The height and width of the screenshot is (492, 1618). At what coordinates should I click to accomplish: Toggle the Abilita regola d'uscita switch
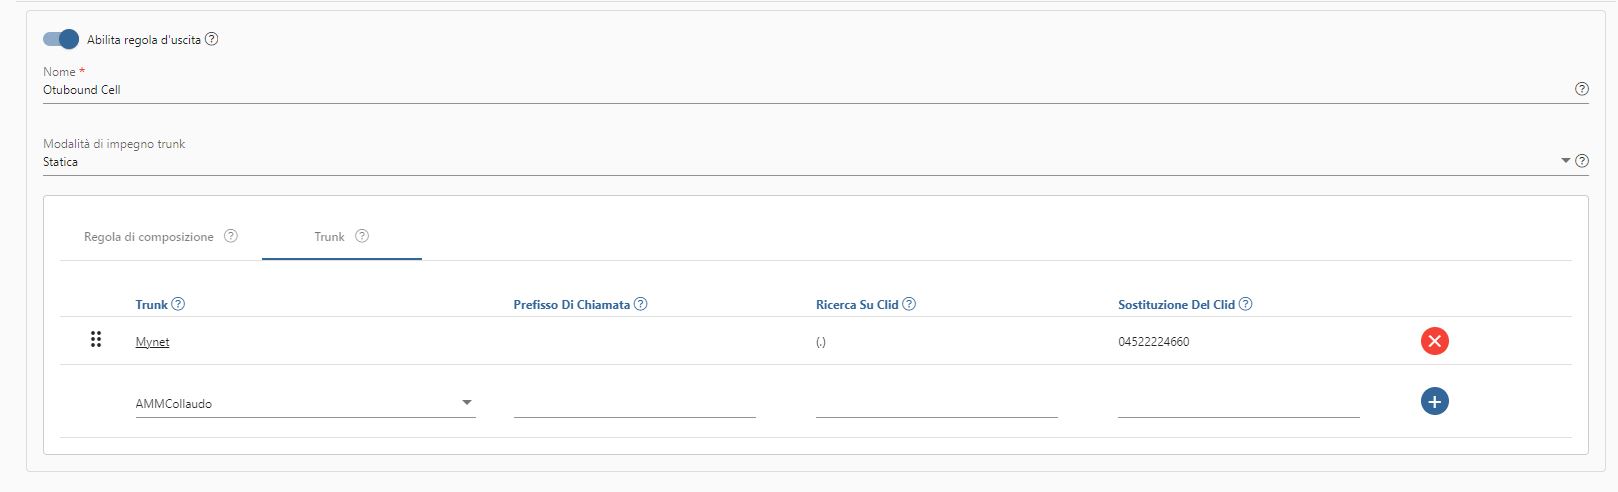click(x=61, y=39)
